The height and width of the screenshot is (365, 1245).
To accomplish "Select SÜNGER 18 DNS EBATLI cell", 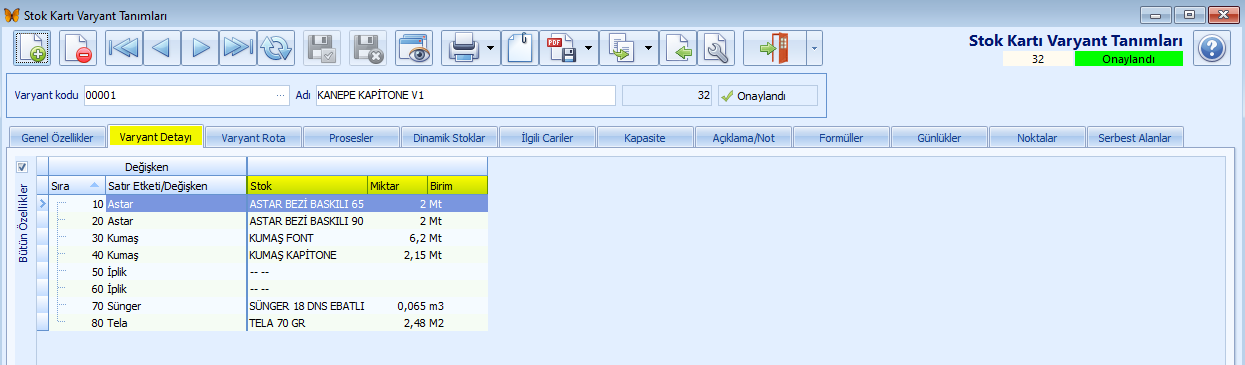I will tap(307, 306).
